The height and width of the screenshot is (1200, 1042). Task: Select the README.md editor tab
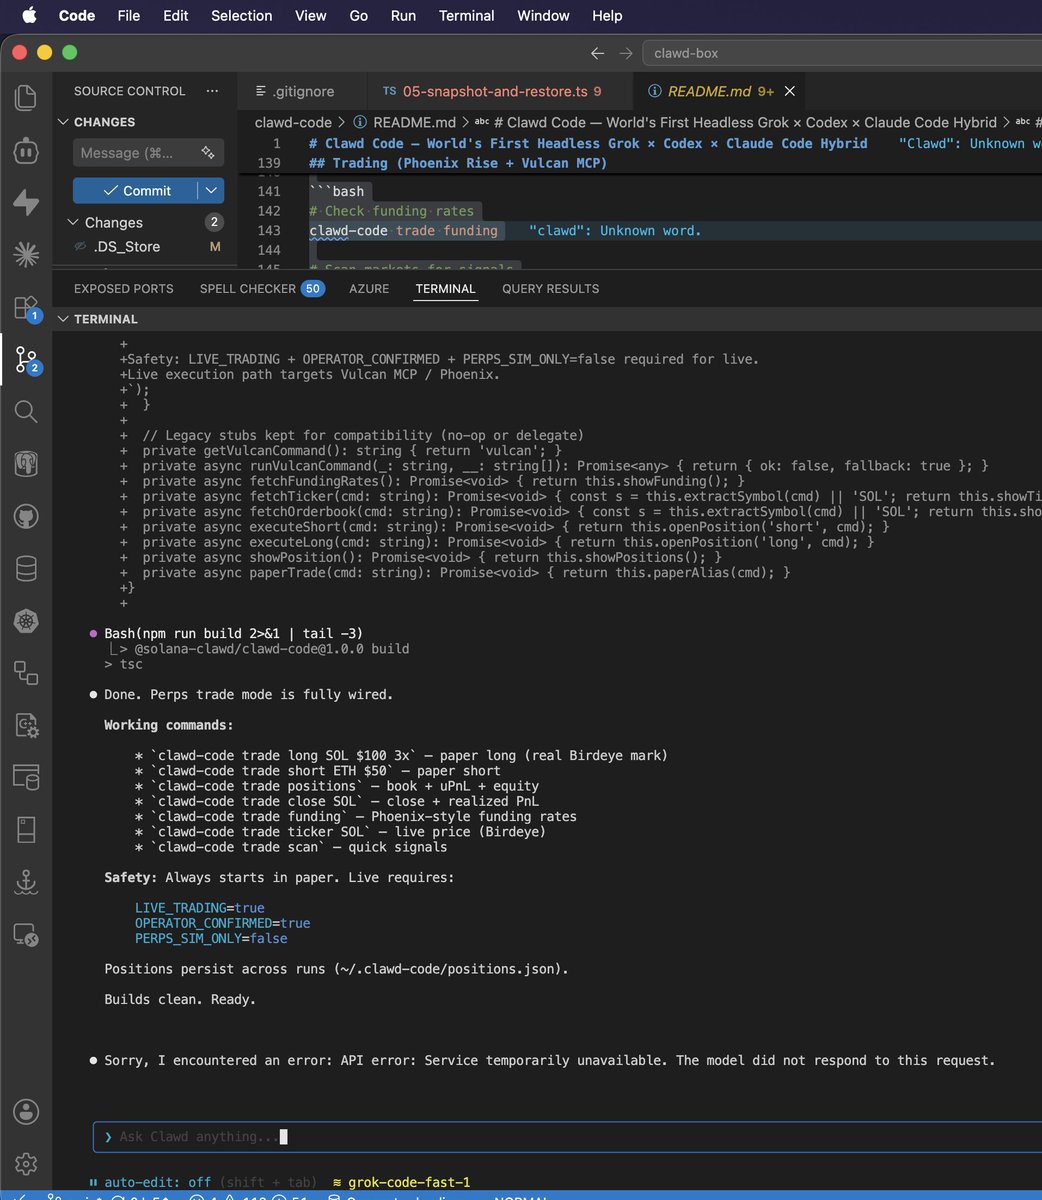coord(718,91)
